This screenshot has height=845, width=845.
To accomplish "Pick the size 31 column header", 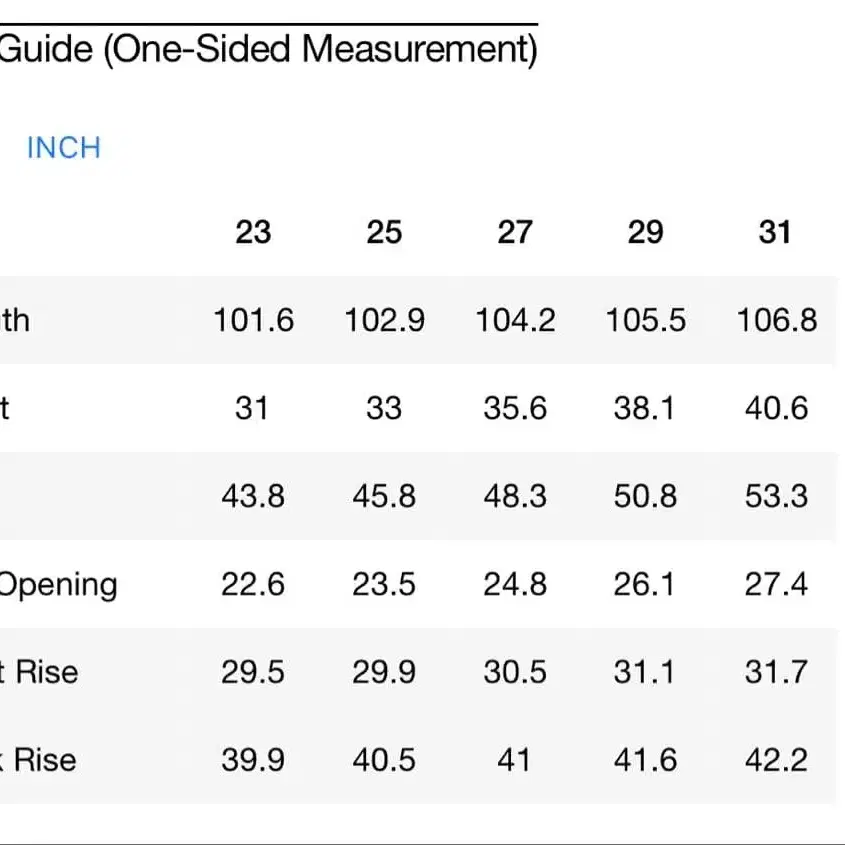I will [x=775, y=232].
